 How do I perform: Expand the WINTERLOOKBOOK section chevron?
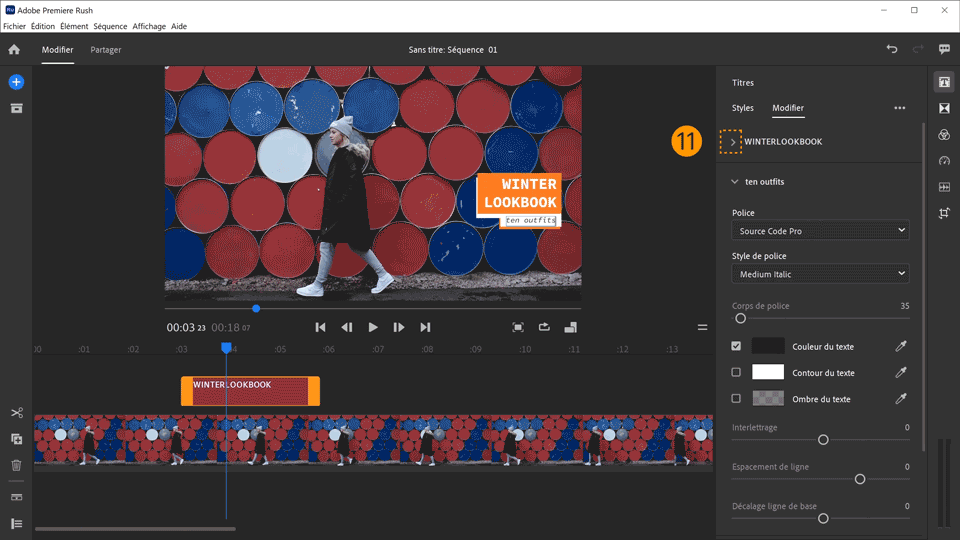tap(733, 142)
